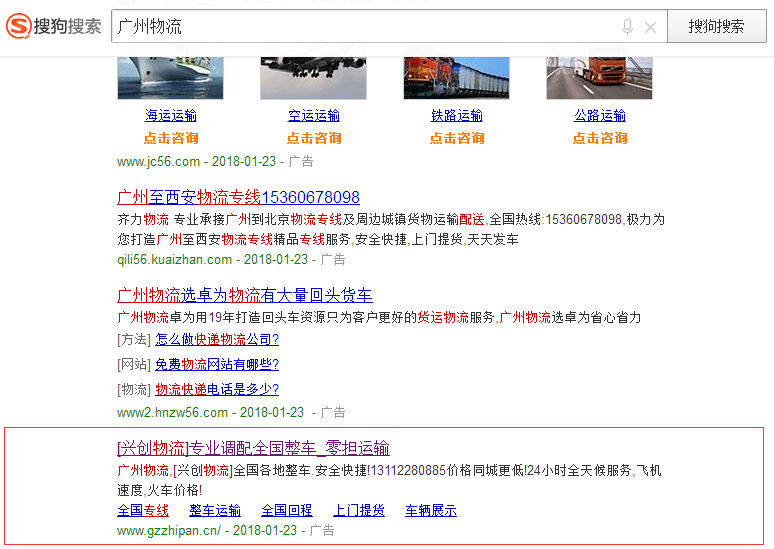Open the airplane air transport thumbnail
This screenshot has height=549, width=774.
click(x=314, y=77)
